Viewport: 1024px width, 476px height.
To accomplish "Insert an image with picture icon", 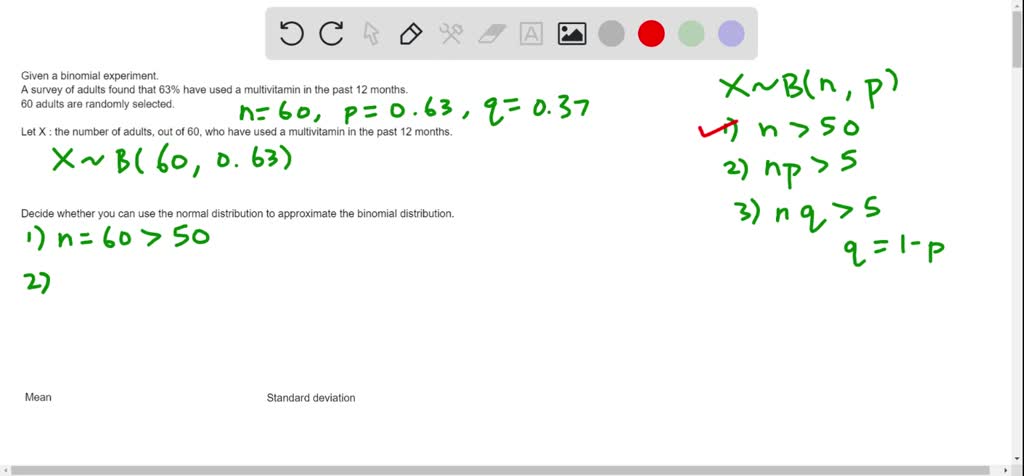I will 571,33.
